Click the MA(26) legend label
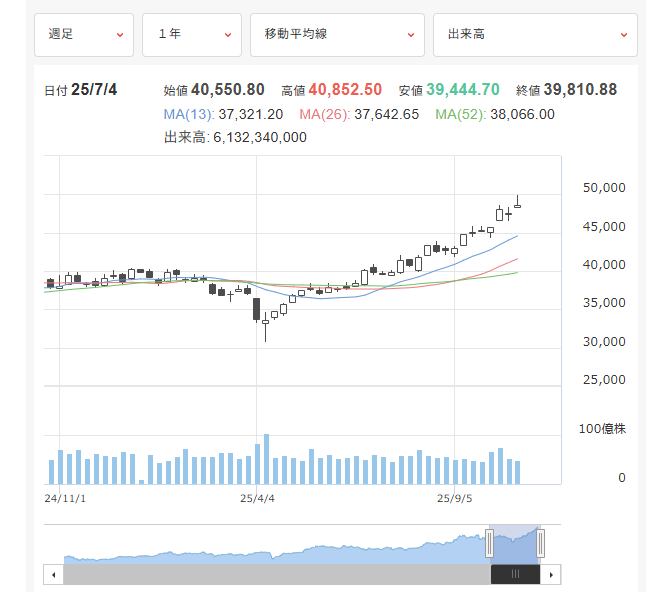Viewport: 651px width, 592px height. click(323, 114)
